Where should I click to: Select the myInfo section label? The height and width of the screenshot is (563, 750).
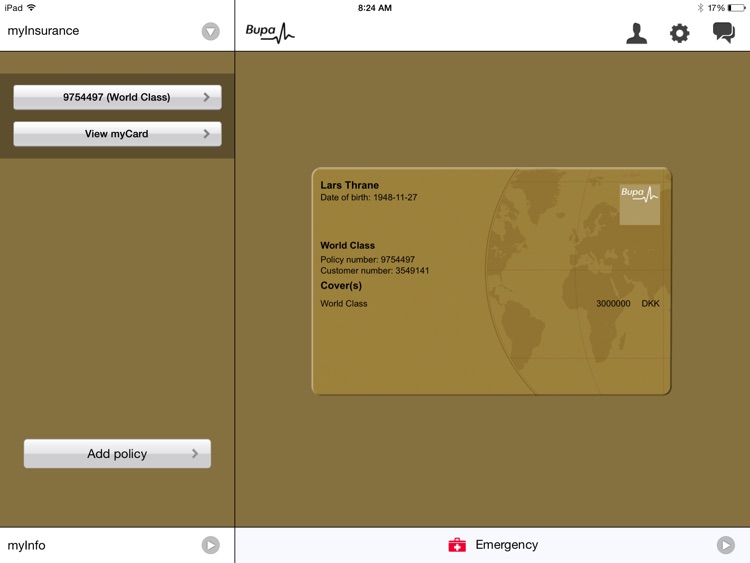[x=26, y=545]
